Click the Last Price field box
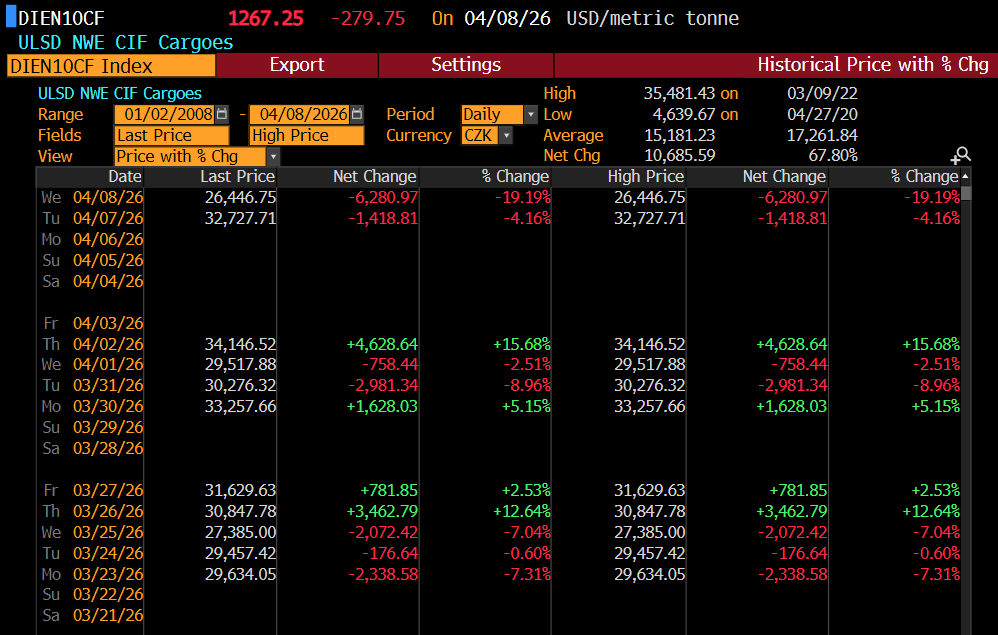The image size is (998, 635). [171, 135]
